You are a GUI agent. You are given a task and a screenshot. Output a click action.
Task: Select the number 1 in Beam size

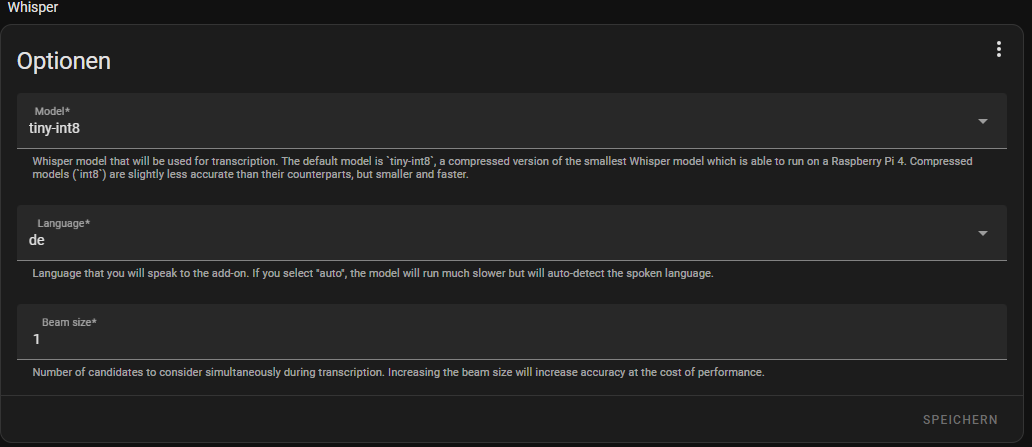(x=37, y=339)
